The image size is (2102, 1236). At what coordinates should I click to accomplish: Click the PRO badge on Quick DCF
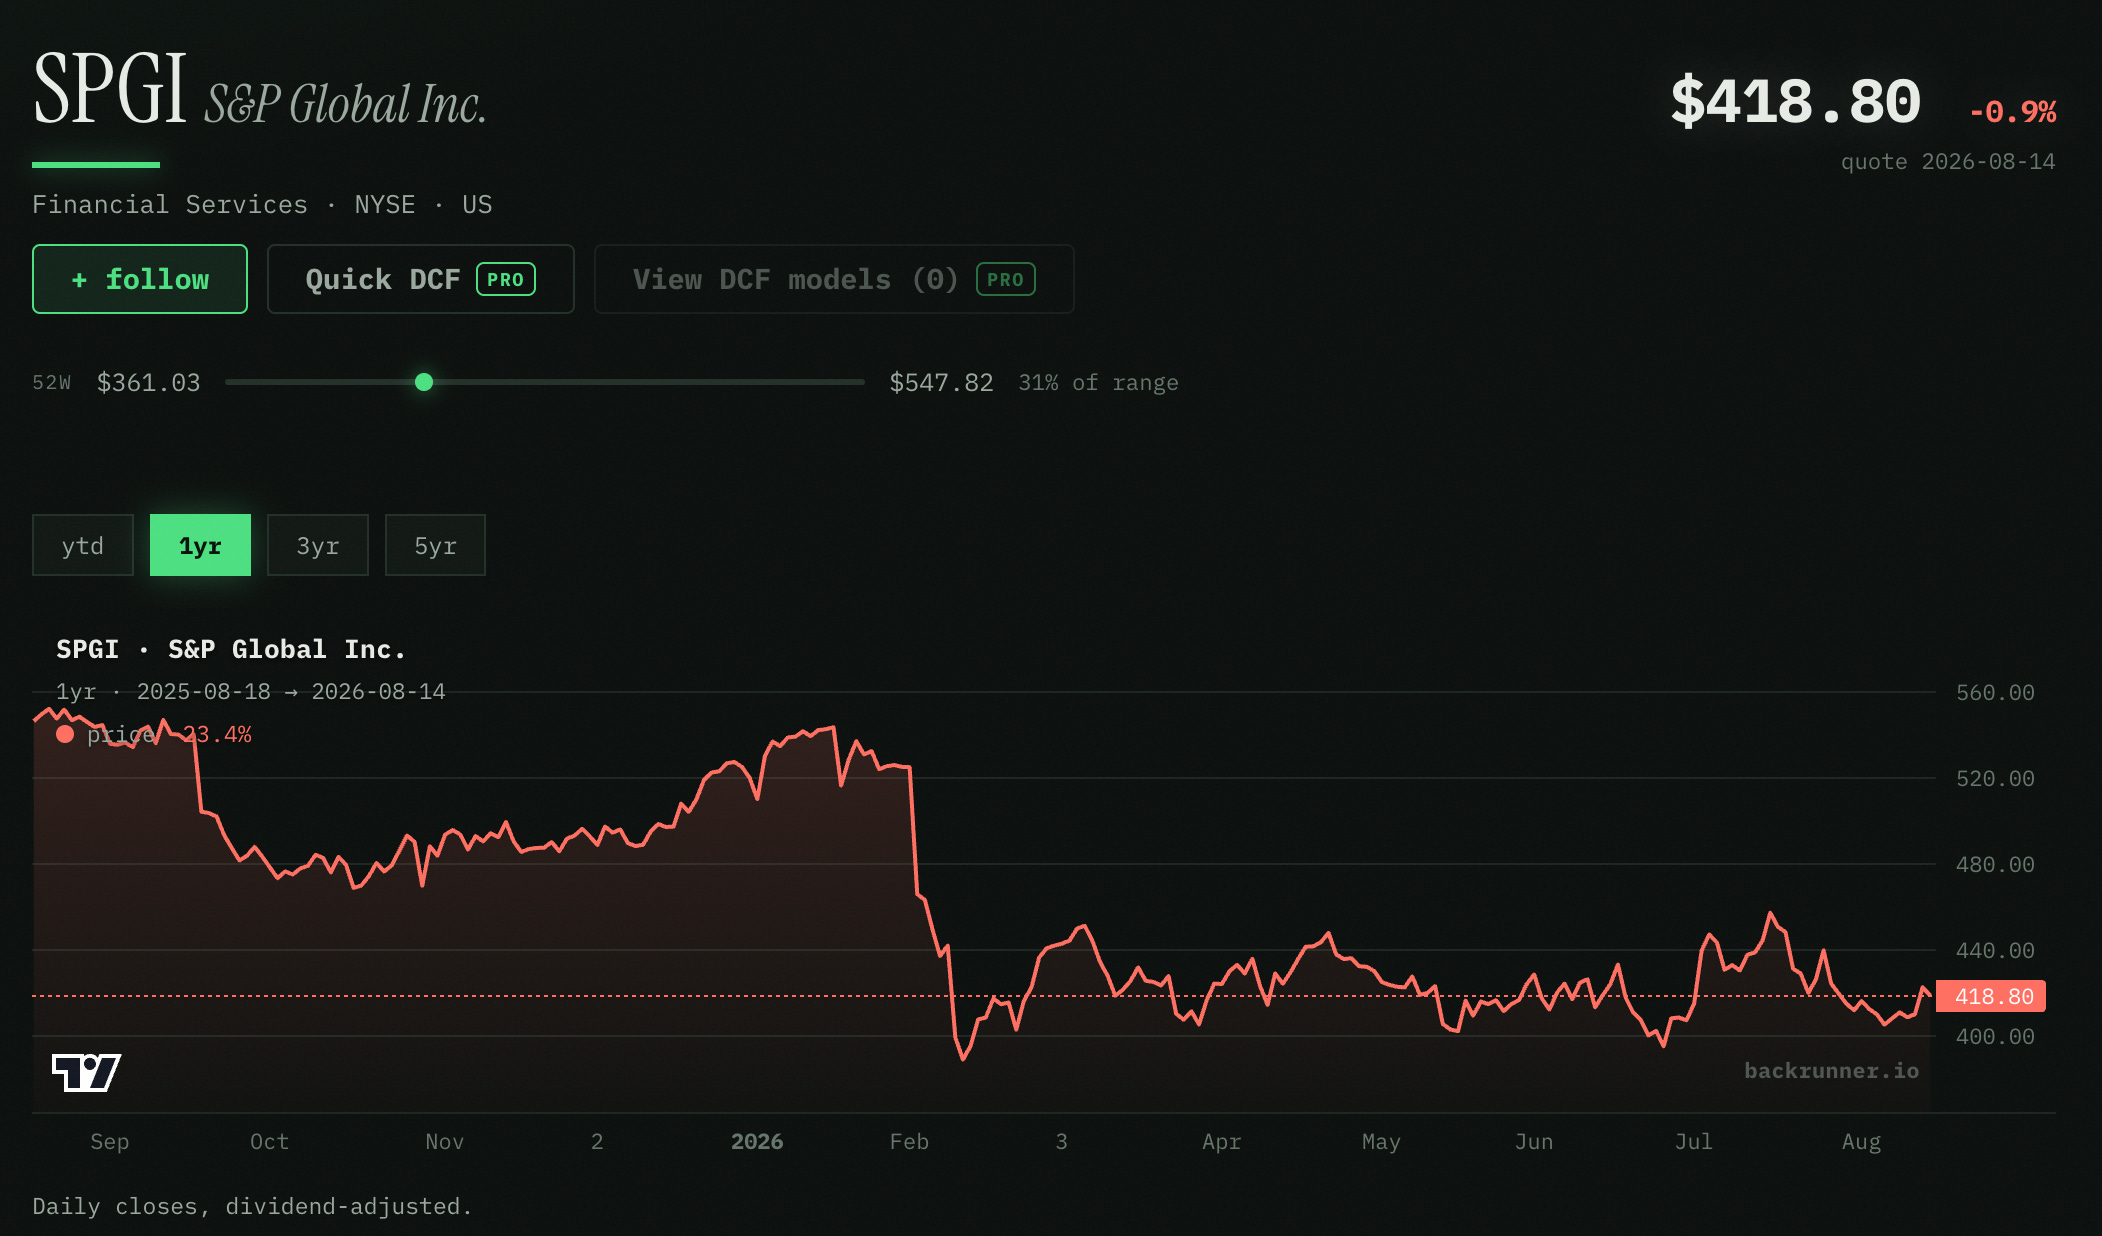pyautogui.click(x=506, y=280)
